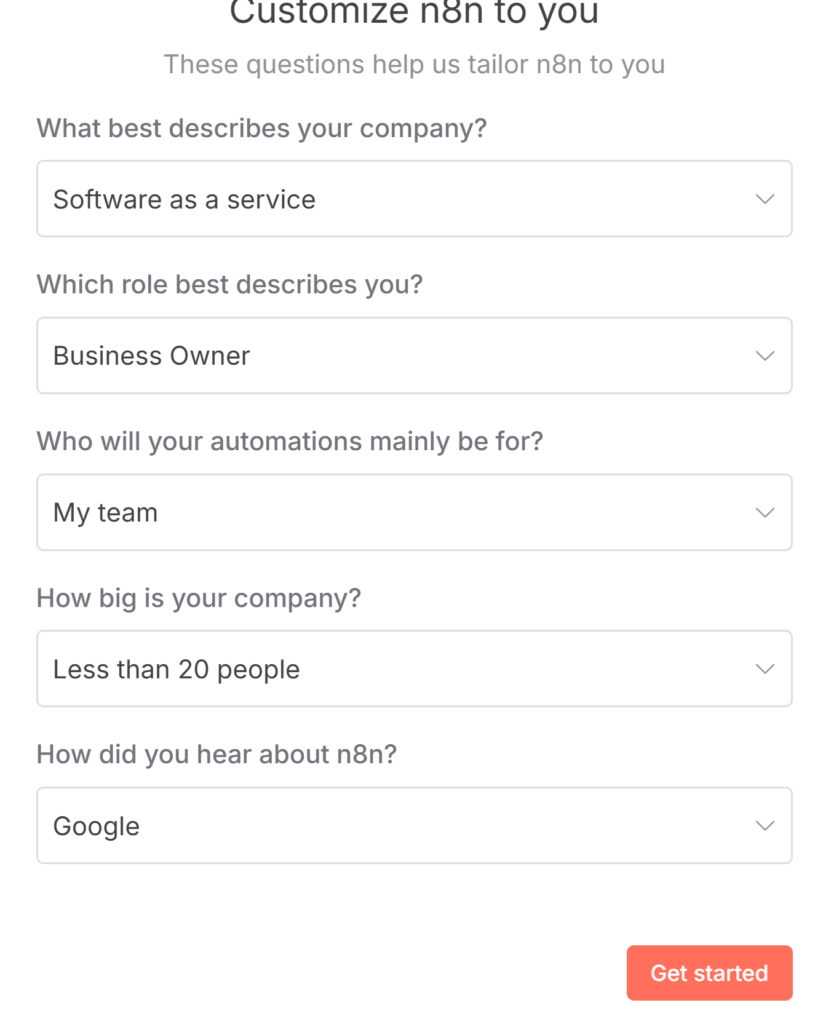Image resolution: width=823 pixels, height=1024 pixels.
Task: Click the chevron arrow beside Google
Action: pyautogui.click(x=765, y=826)
